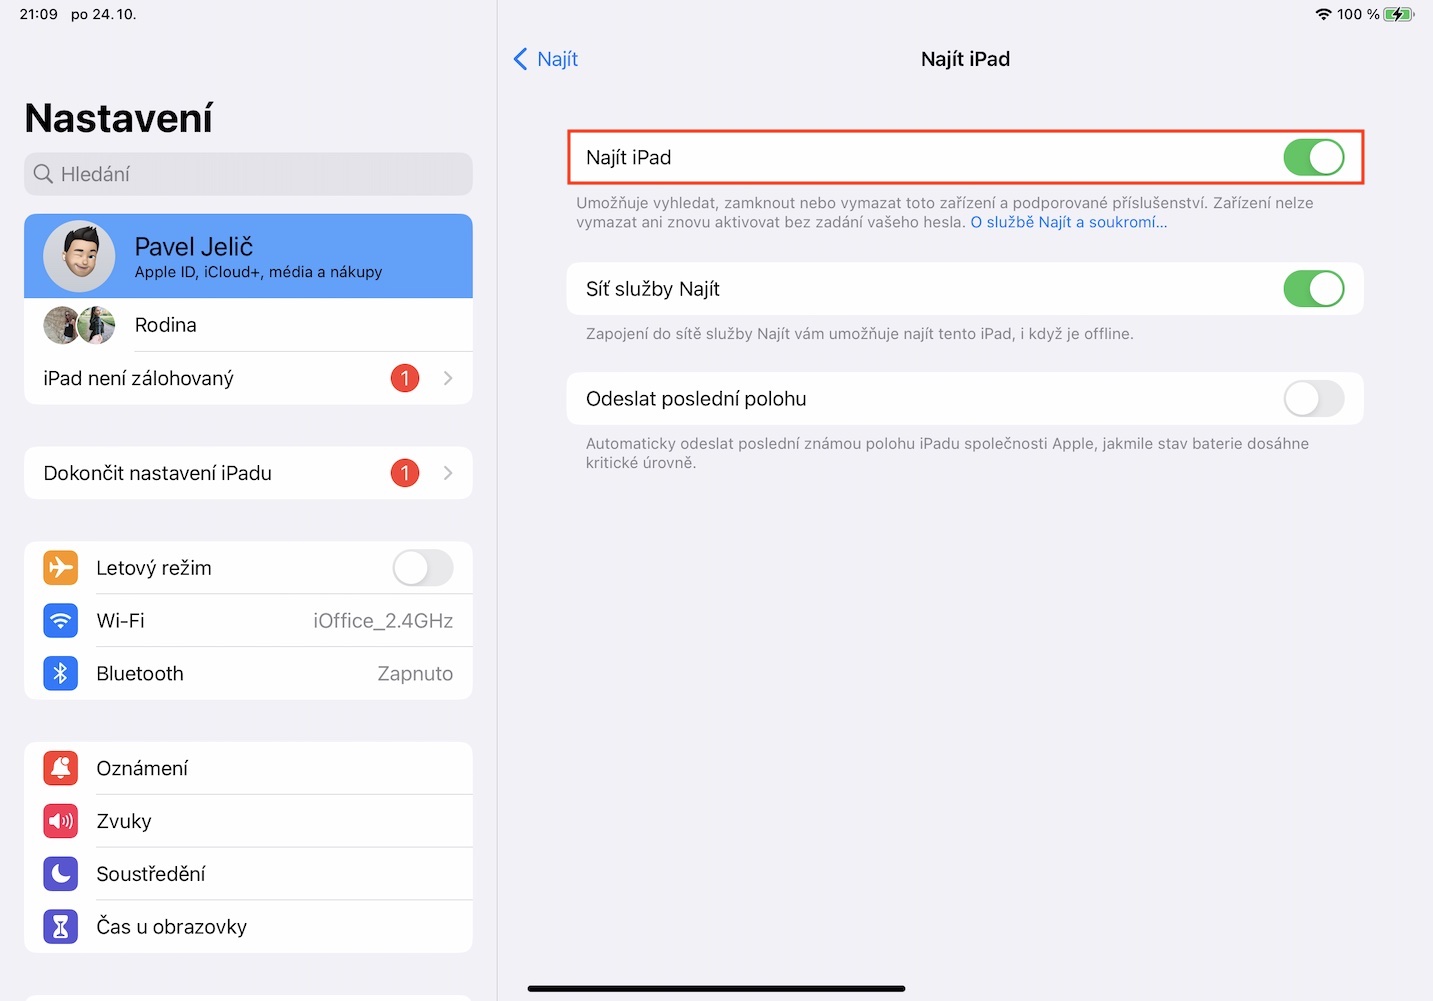Expand Dokončit nastavení iPadu chevron
Viewport: 1433px width, 1001px height.
pyautogui.click(x=448, y=473)
